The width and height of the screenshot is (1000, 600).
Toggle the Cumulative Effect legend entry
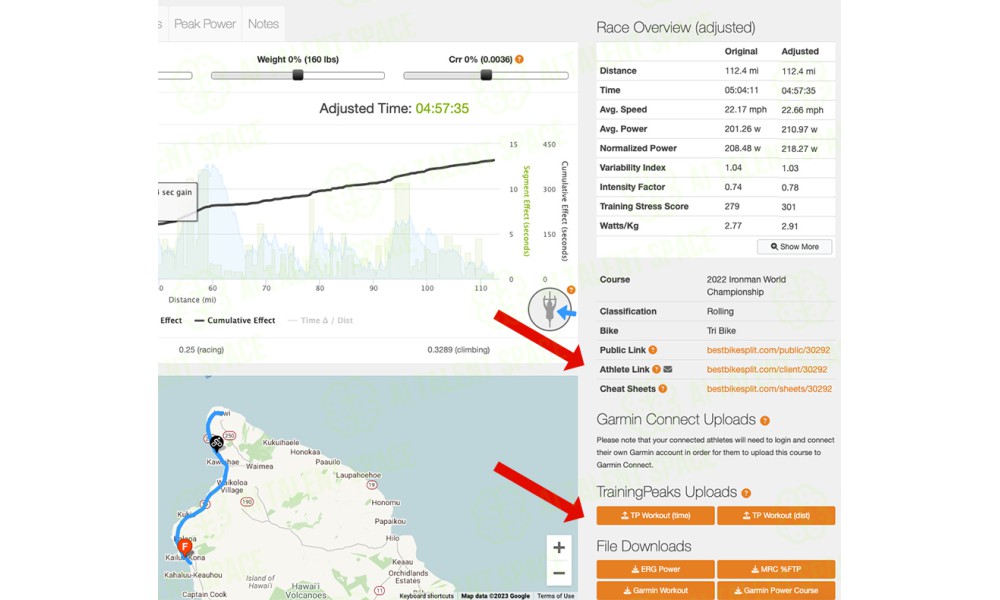(235, 321)
